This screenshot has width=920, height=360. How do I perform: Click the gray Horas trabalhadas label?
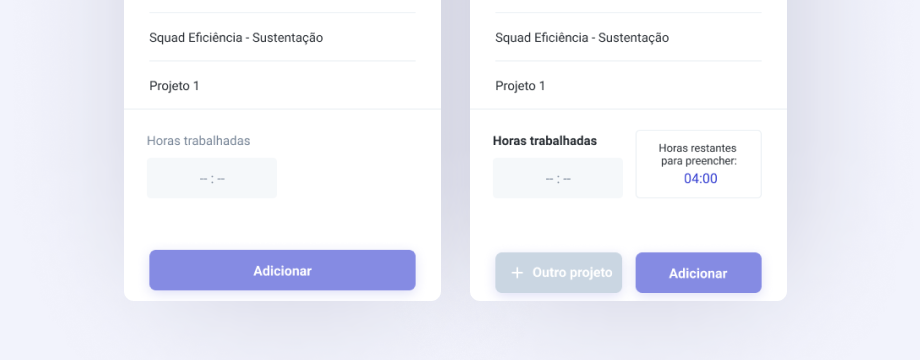(198, 141)
